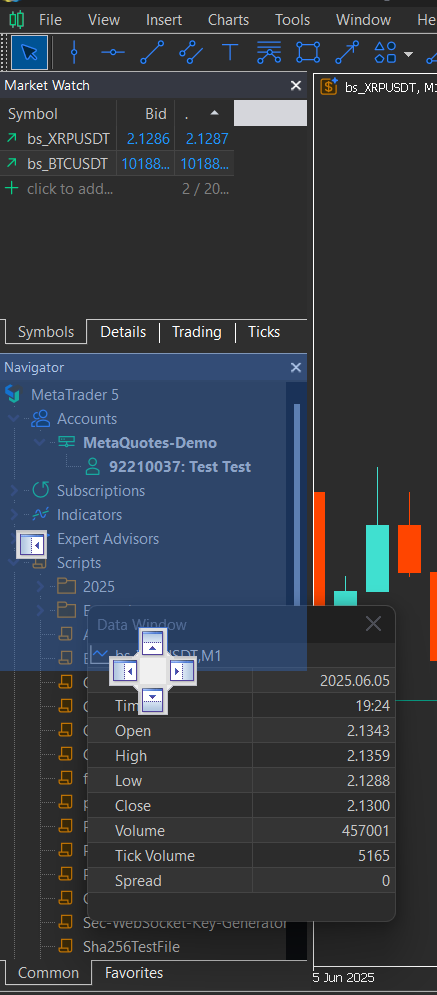Switch to the Trading tab
437x995 pixels.
point(197,331)
